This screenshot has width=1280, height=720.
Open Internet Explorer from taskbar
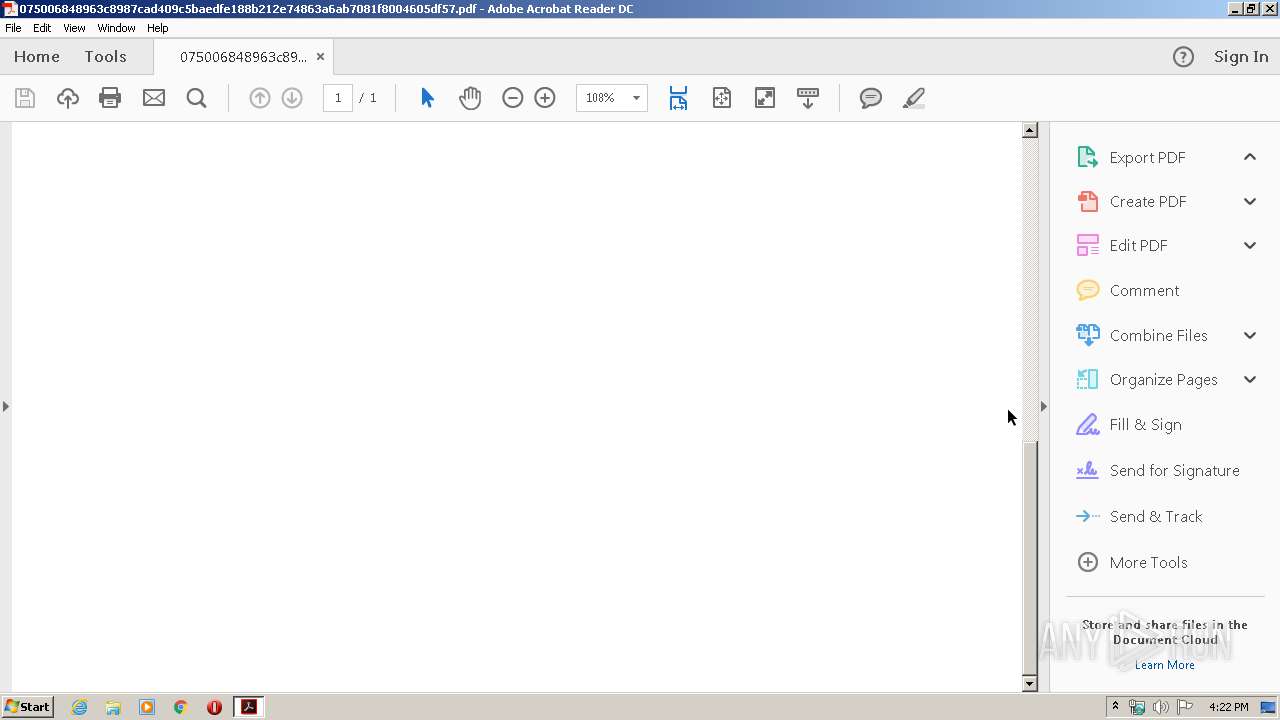(79, 707)
